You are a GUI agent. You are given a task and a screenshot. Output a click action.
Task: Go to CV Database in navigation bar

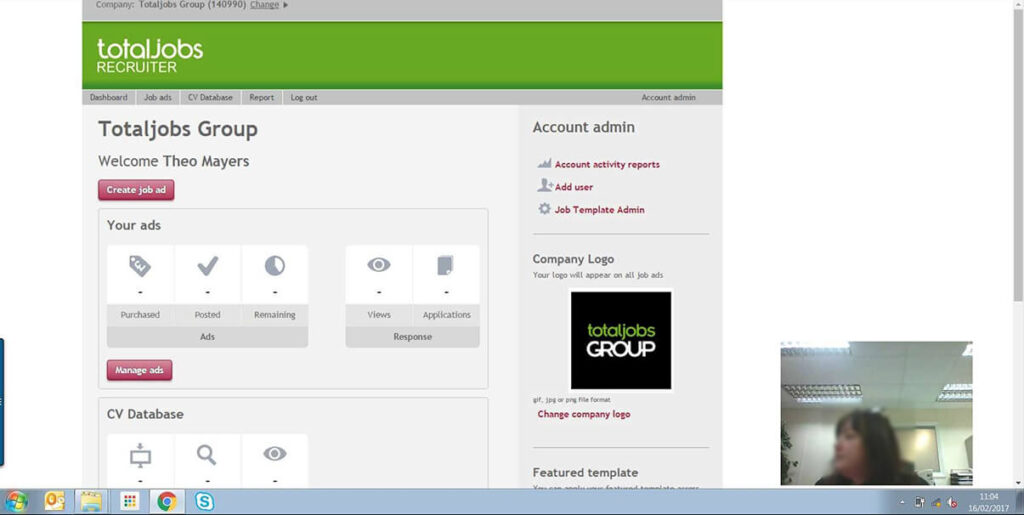click(210, 98)
